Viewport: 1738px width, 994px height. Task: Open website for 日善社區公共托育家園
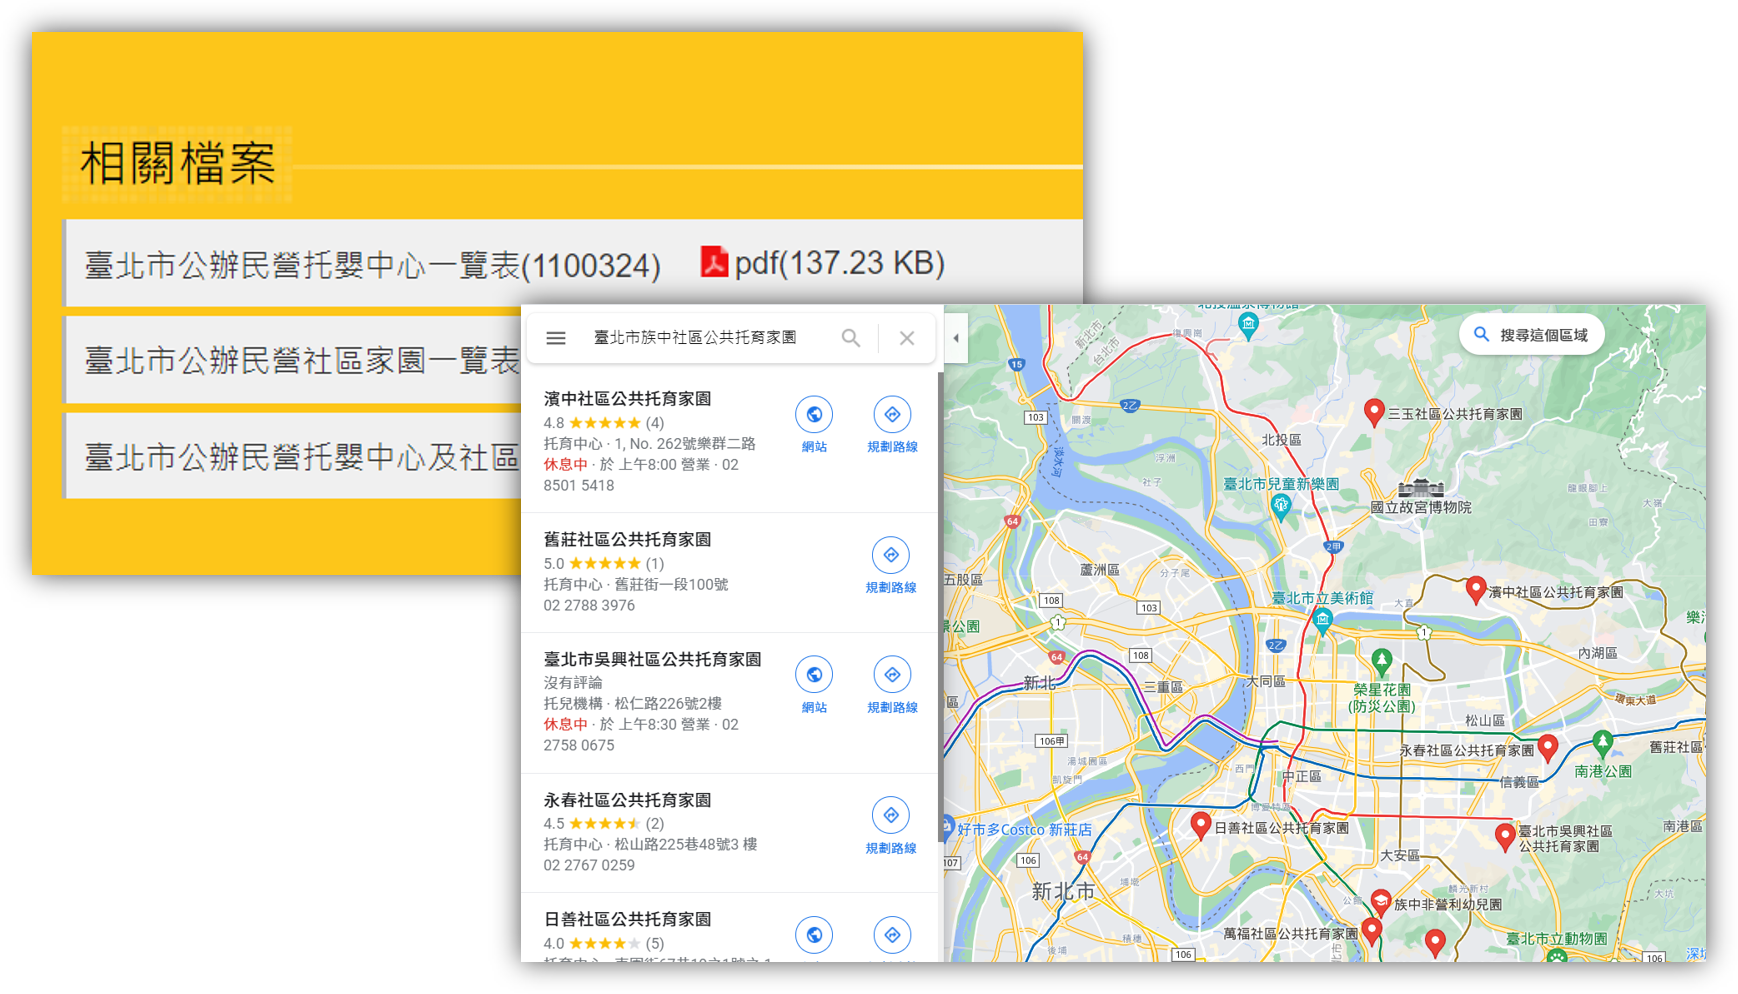(x=814, y=935)
